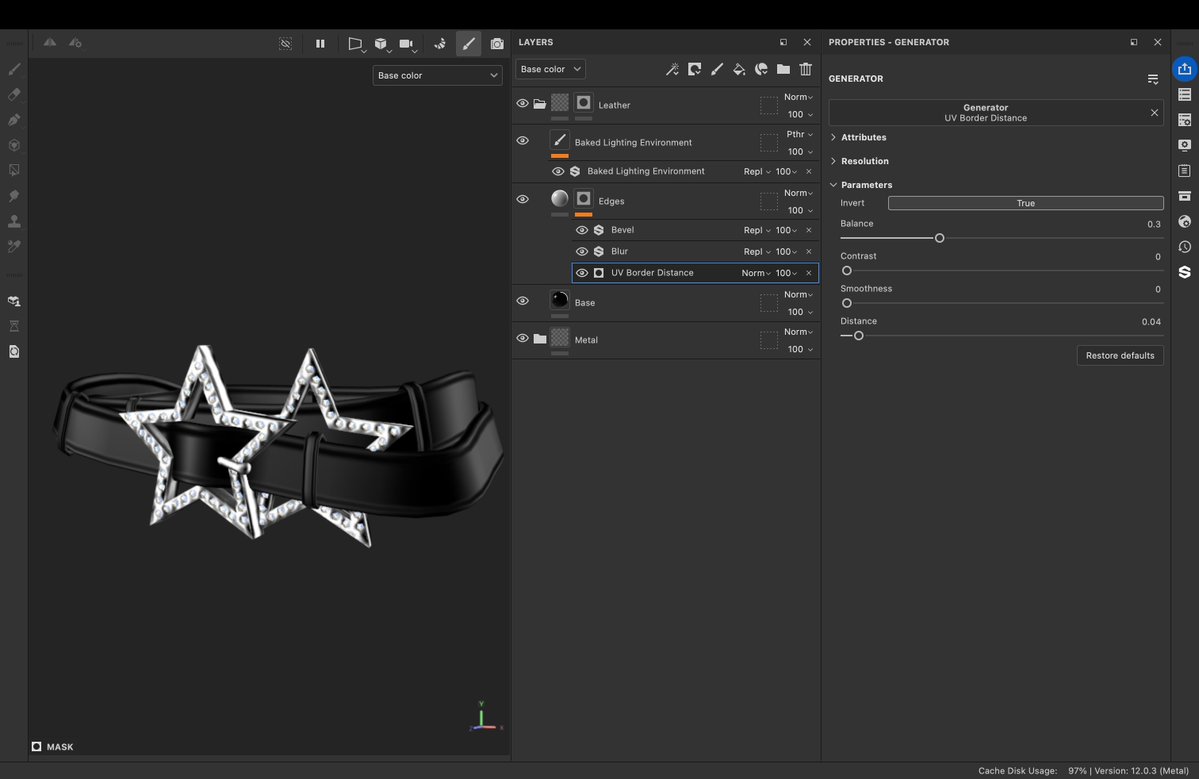Expand the Metal folder icon
1199x779 pixels.
[540, 339]
